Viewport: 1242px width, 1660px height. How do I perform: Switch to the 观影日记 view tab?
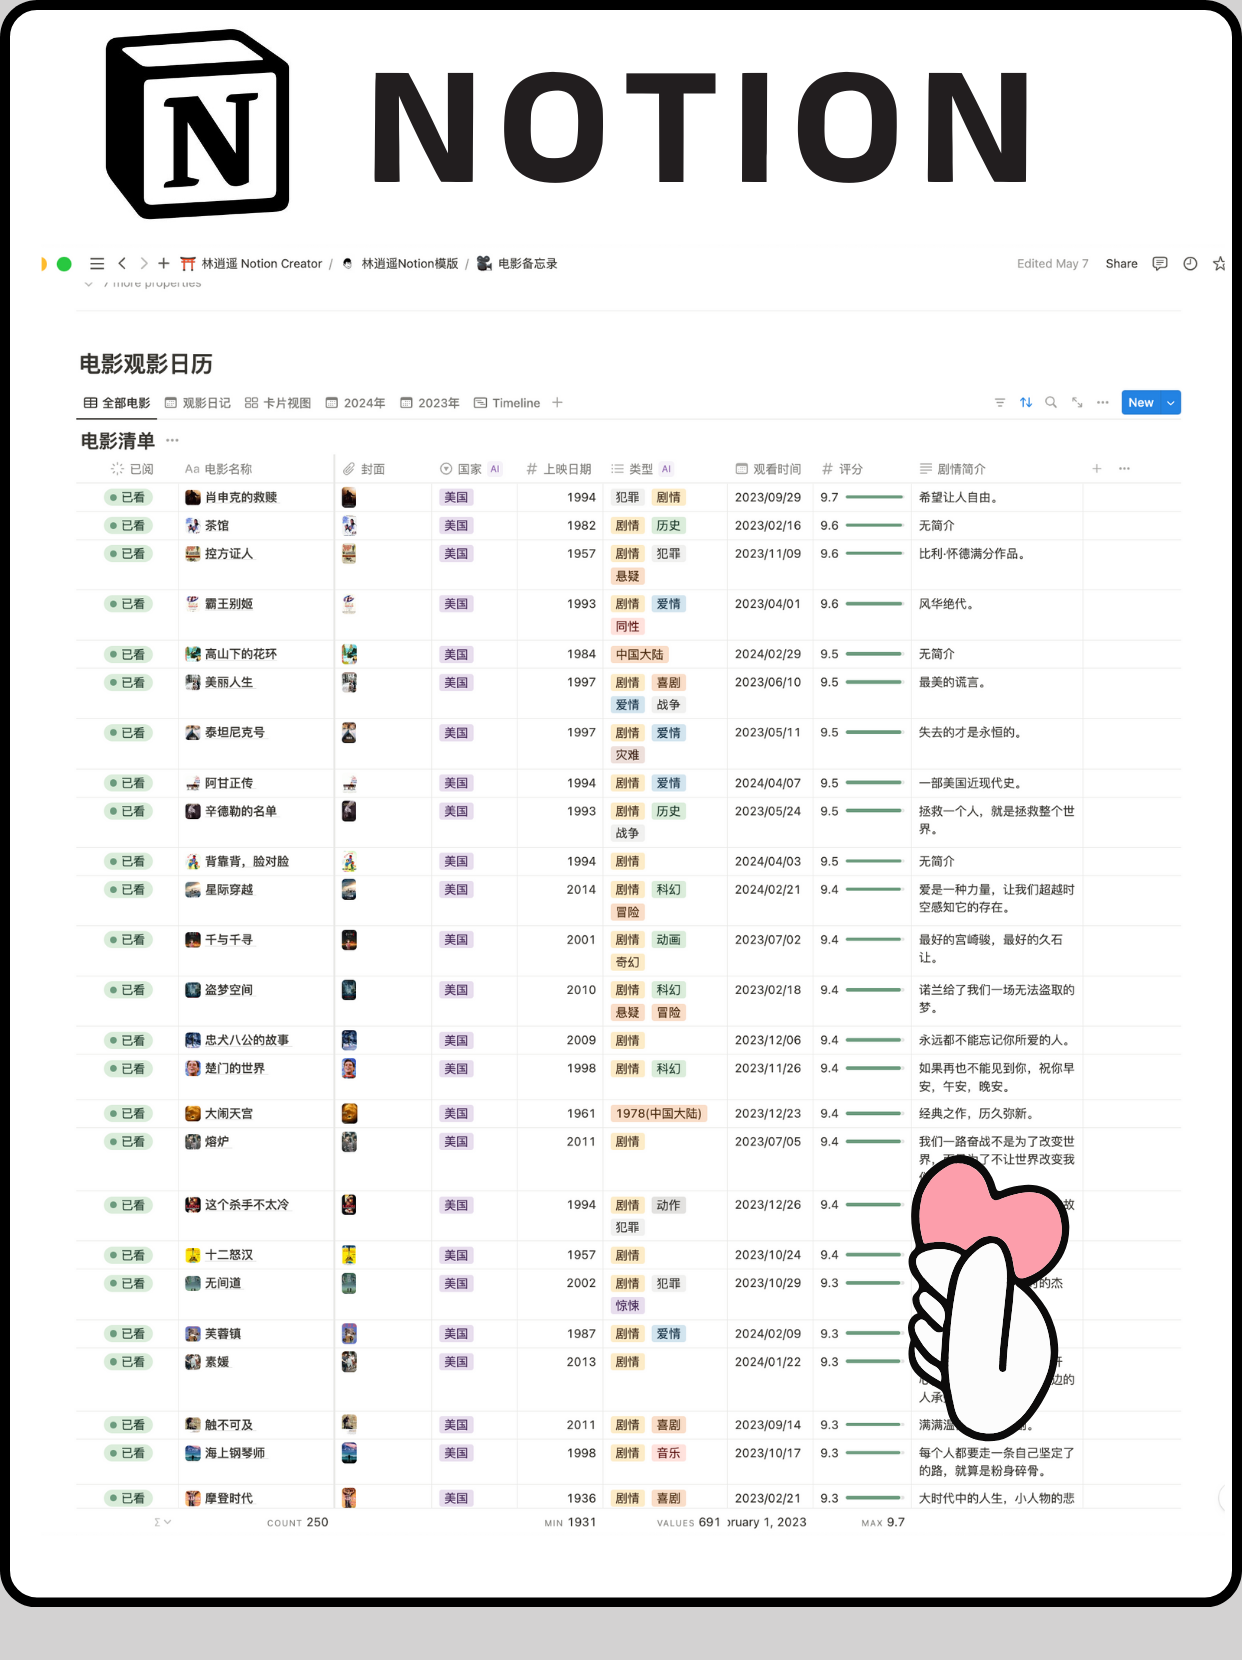point(198,403)
